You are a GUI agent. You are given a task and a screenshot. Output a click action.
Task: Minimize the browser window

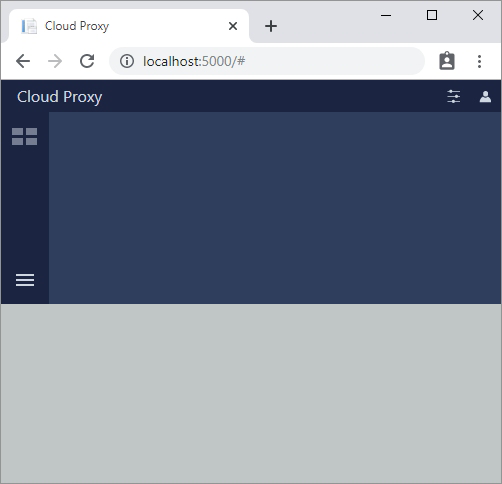[386, 15]
